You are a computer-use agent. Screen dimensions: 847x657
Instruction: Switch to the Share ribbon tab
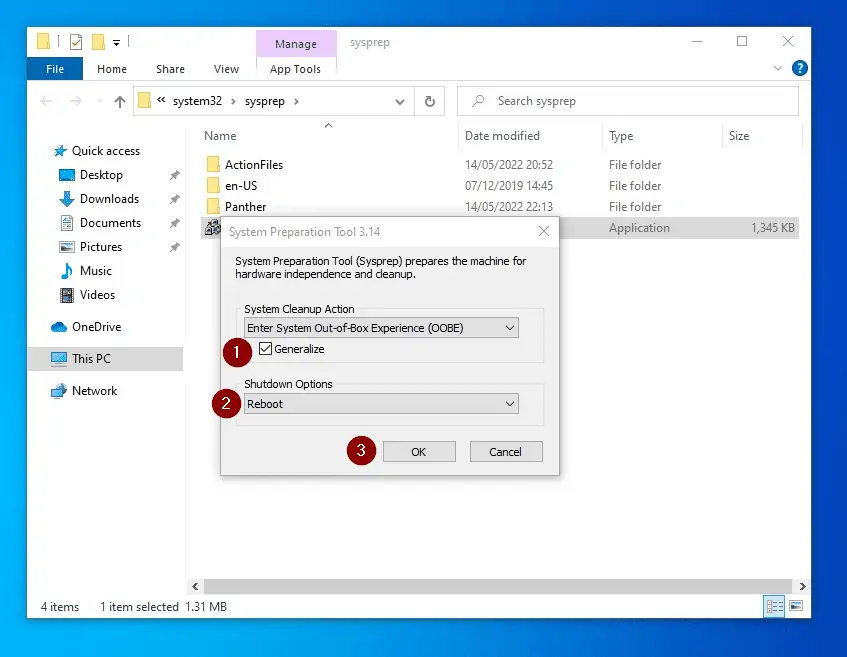pyautogui.click(x=170, y=69)
